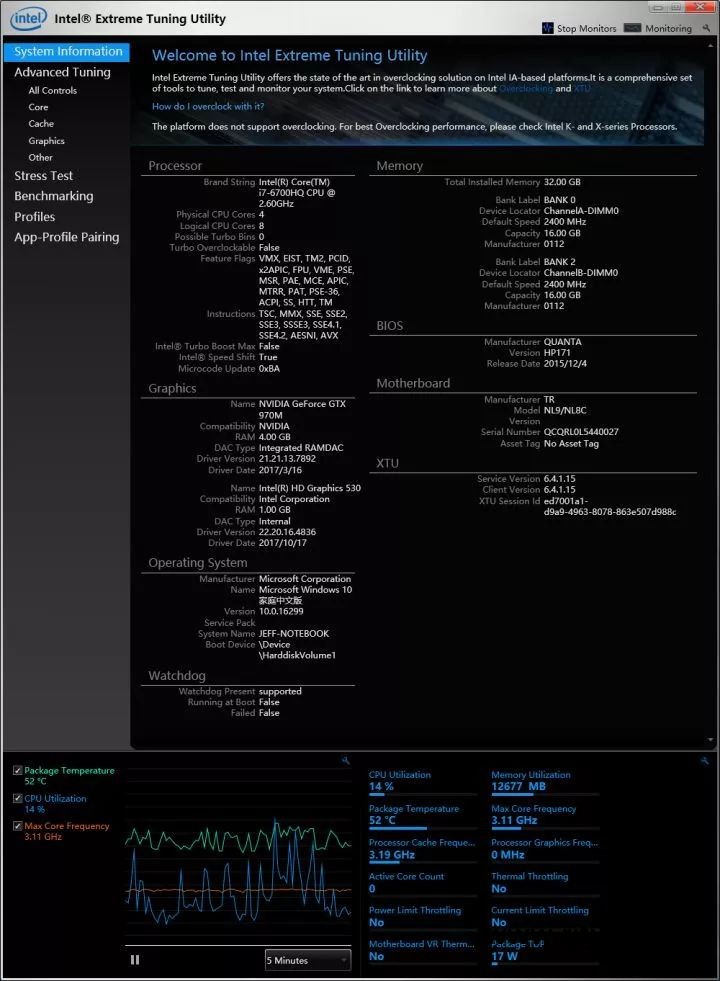Click the Operating System section heading
Viewport: 720px width, 981px height.
198,562
